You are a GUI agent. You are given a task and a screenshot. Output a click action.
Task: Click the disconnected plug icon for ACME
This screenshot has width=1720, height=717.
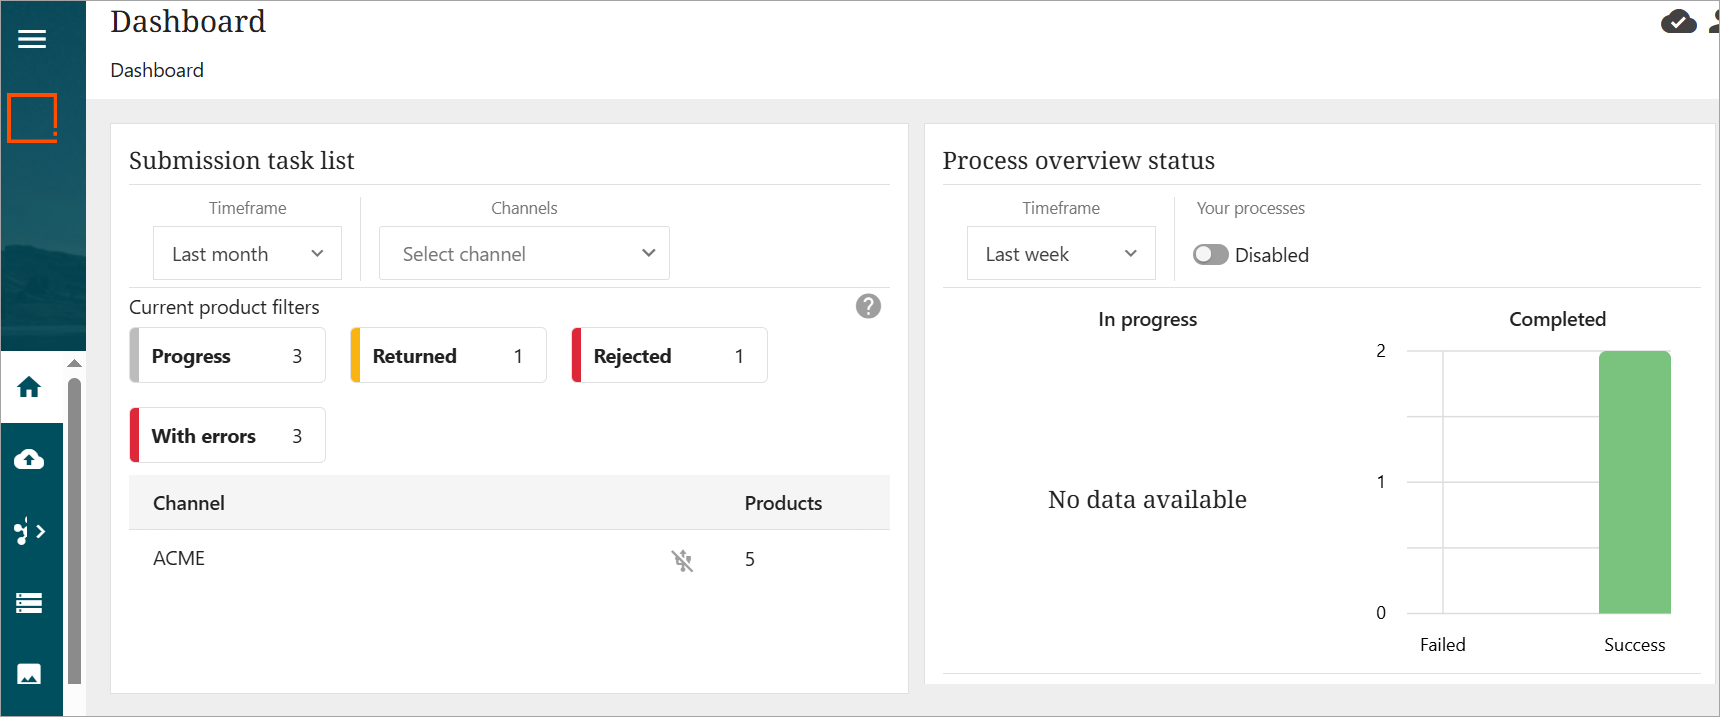pos(682,560)
